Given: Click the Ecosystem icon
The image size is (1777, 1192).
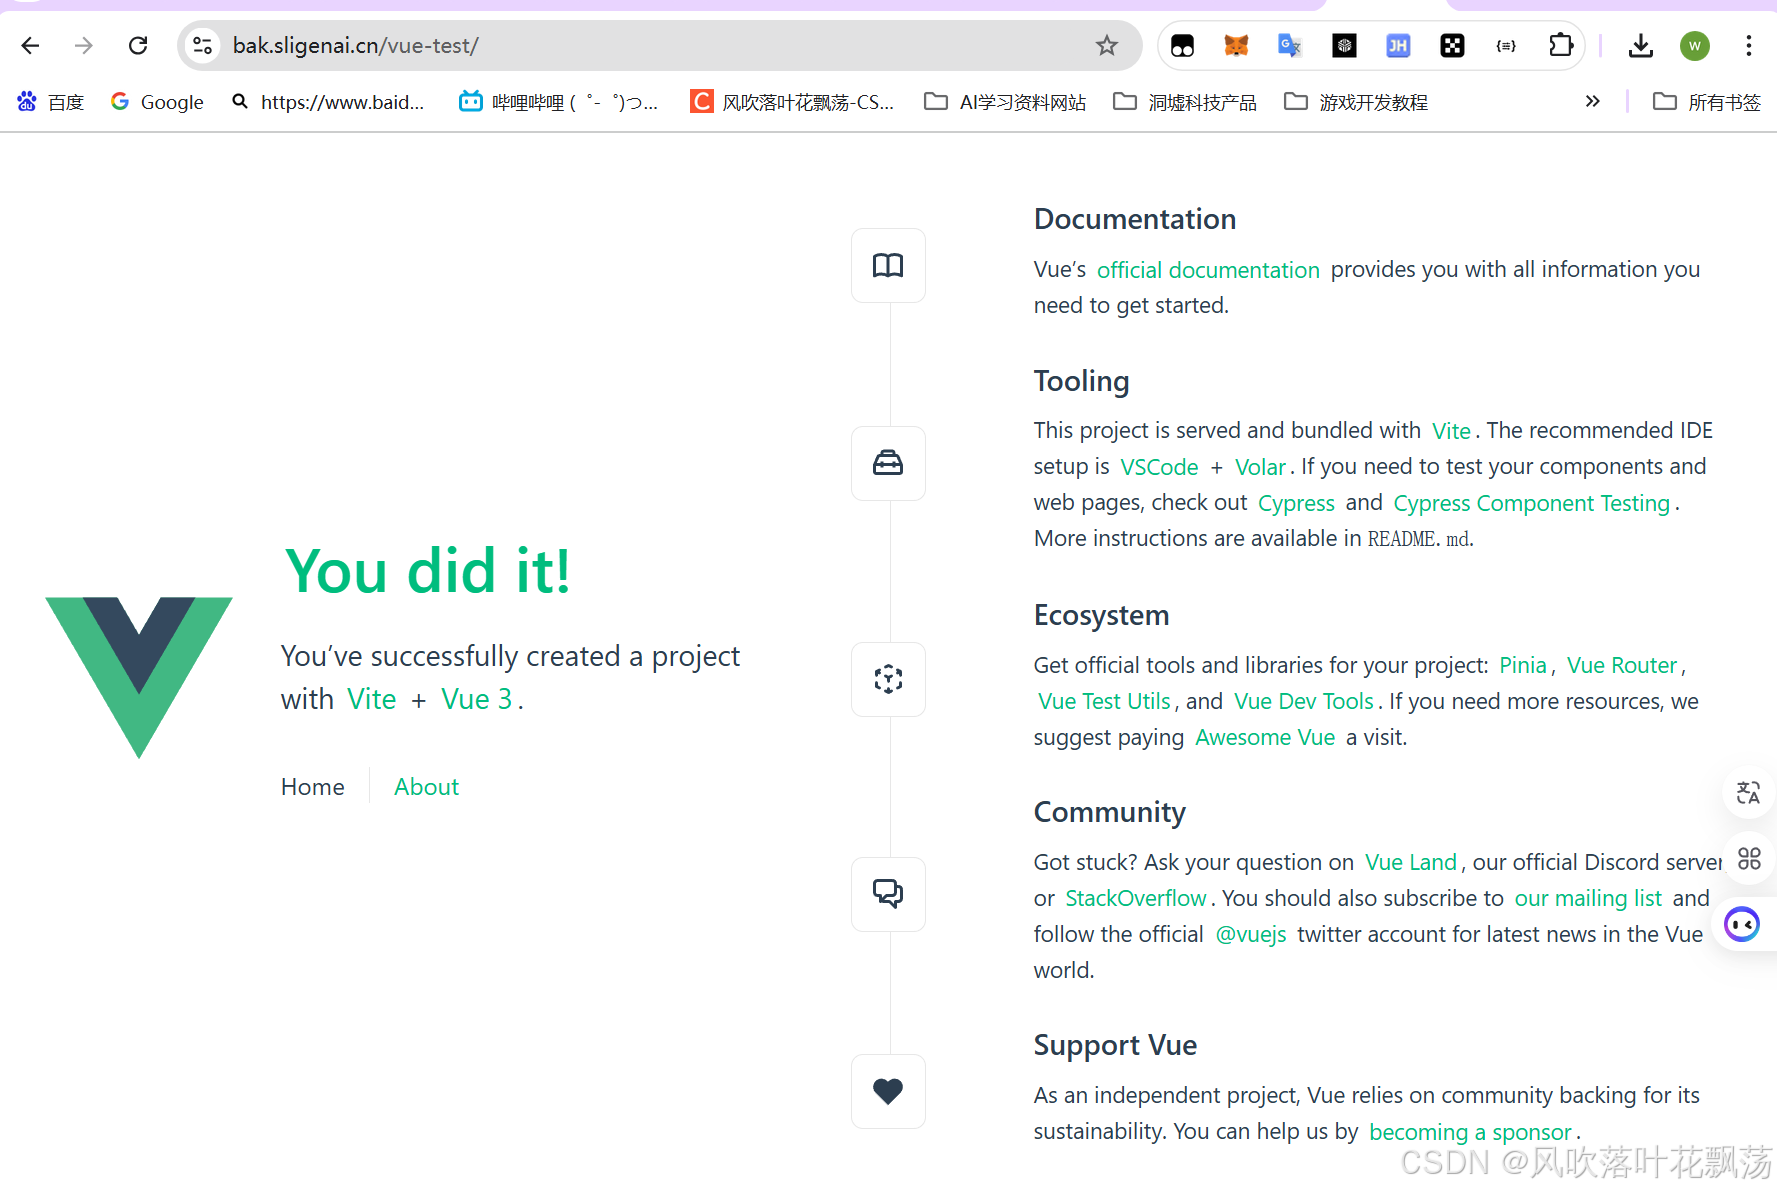Looking at the screenshot, I should [x=888, y=679].
